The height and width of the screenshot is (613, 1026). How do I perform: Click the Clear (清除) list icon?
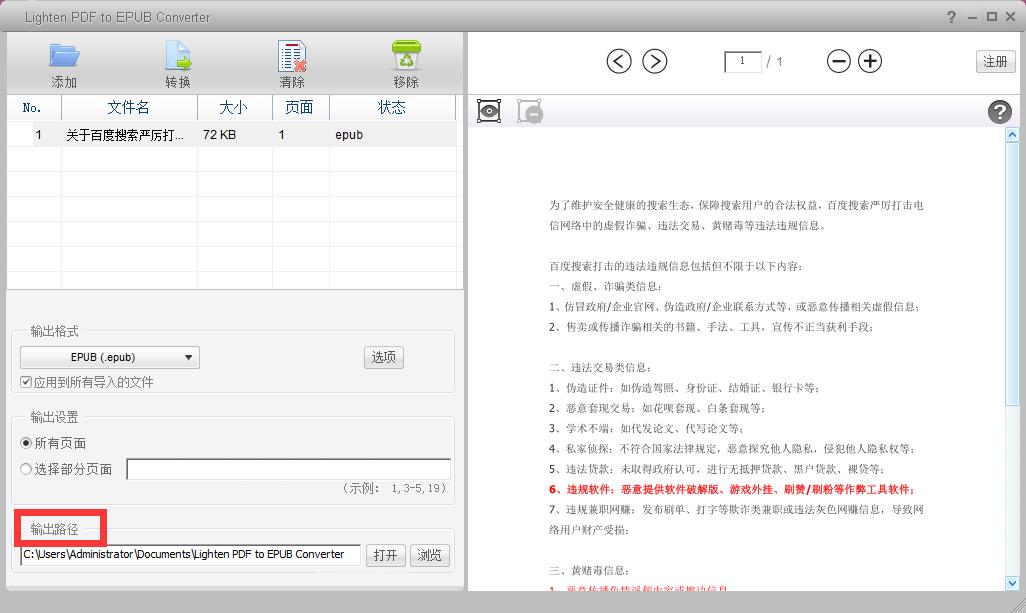point(292,56)
